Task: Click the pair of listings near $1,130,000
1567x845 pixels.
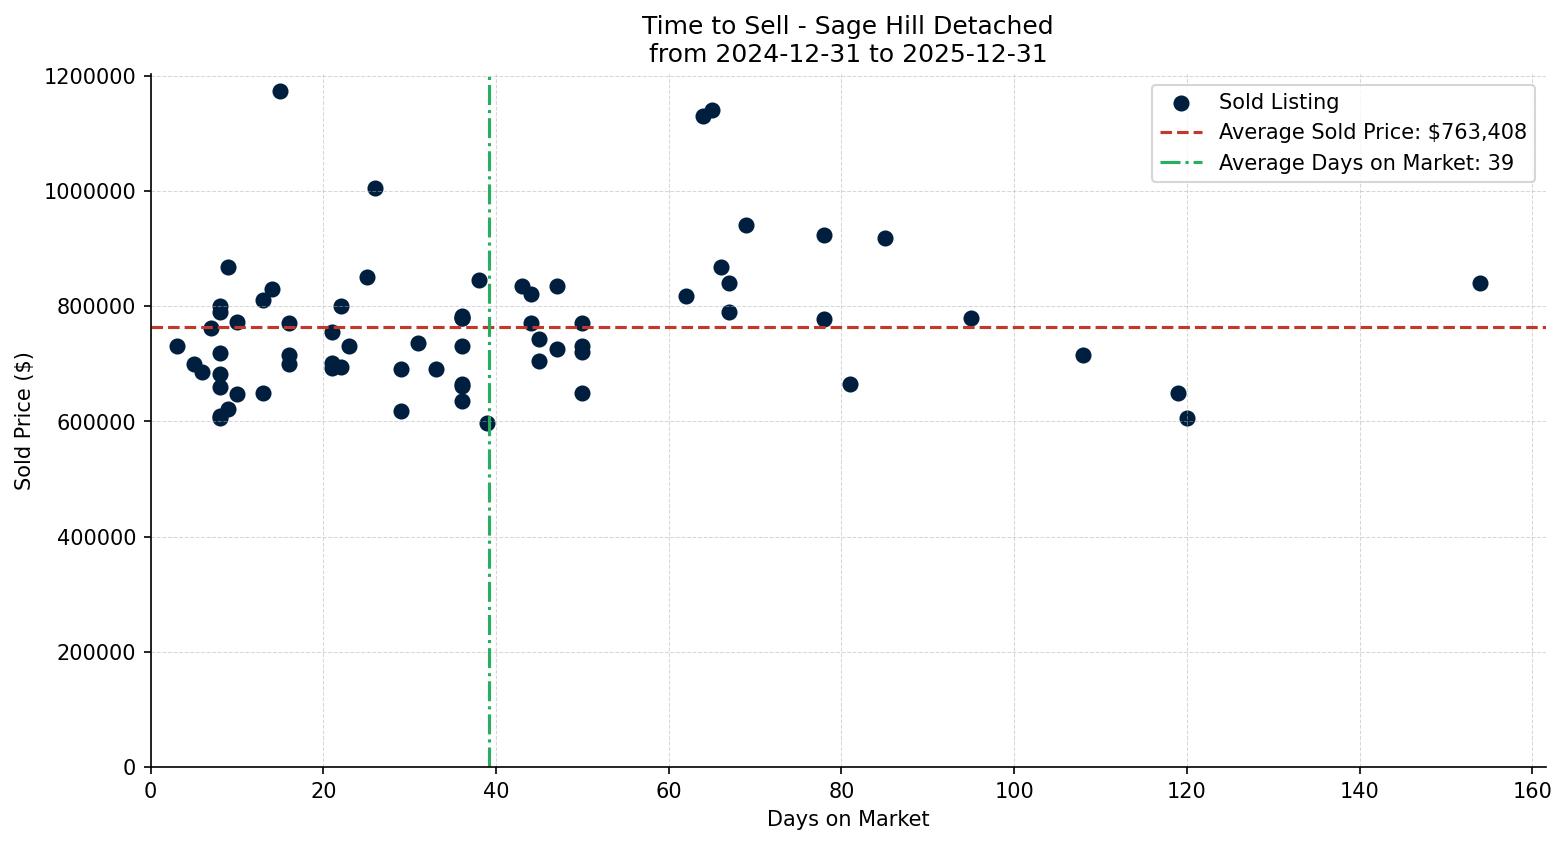Action: coord(706,114)
